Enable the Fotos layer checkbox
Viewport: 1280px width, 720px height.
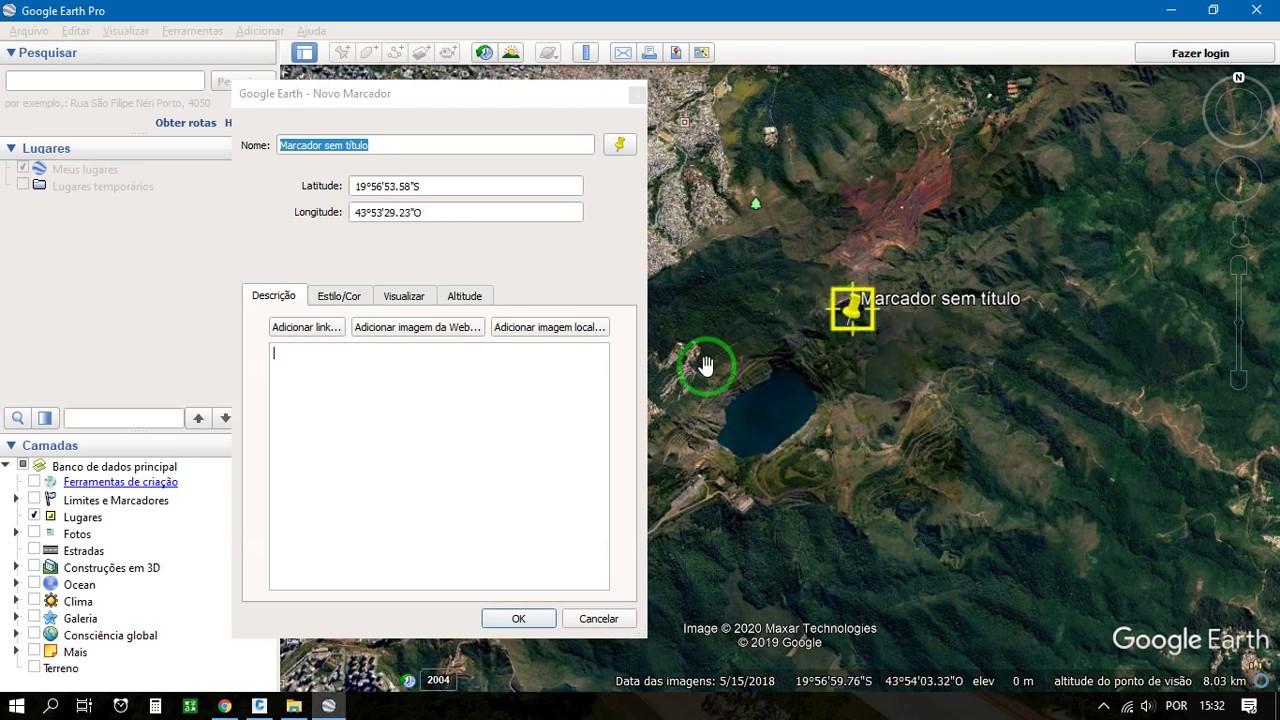[x=34, y=533]
